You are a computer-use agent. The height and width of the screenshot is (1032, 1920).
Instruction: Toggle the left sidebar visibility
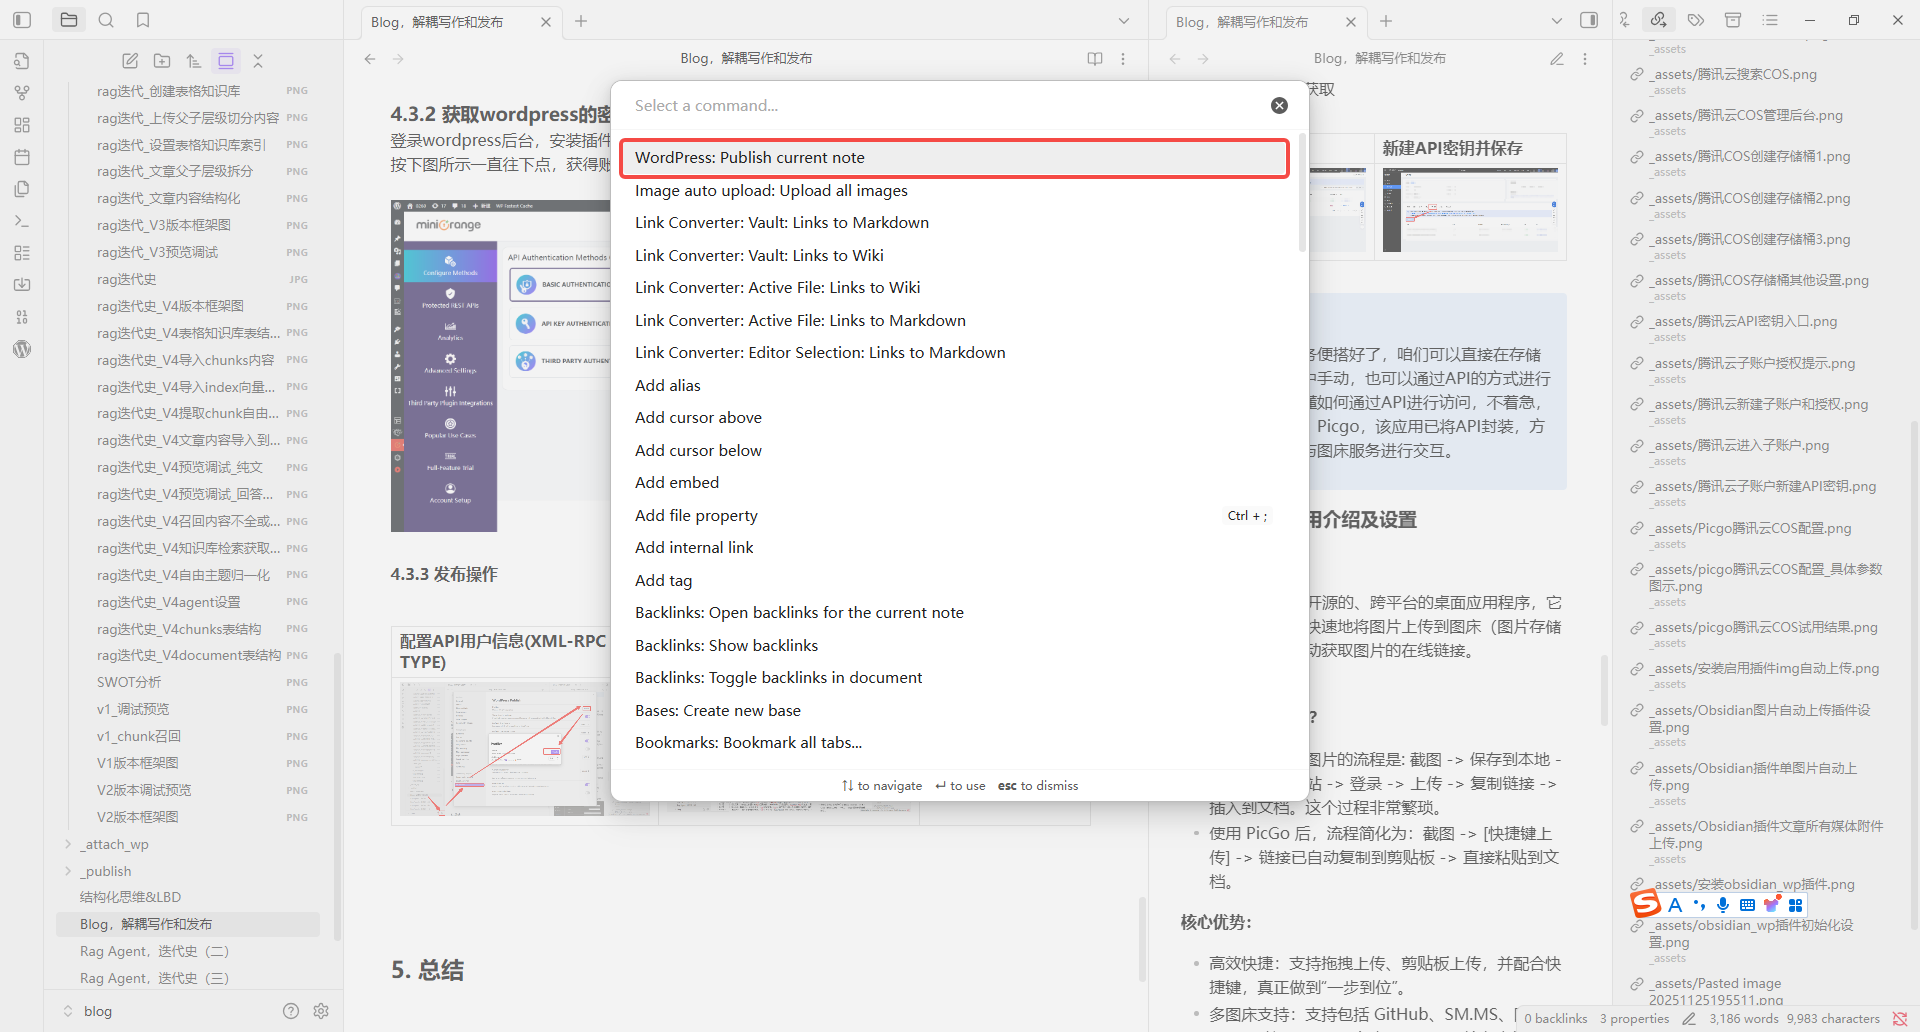pos(22,20)
